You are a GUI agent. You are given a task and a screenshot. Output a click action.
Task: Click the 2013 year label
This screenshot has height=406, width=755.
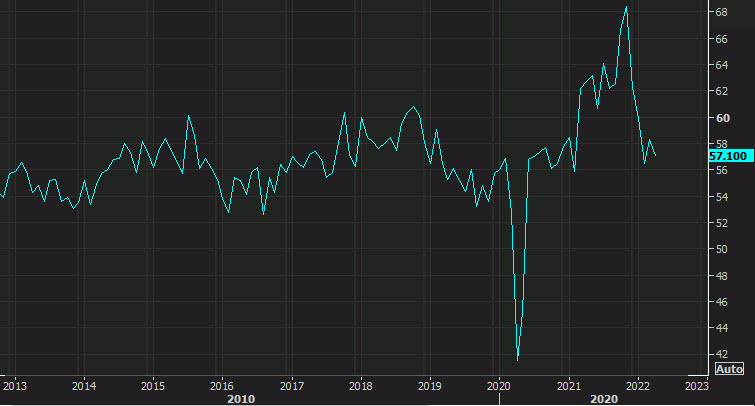(x=14, y=386)
